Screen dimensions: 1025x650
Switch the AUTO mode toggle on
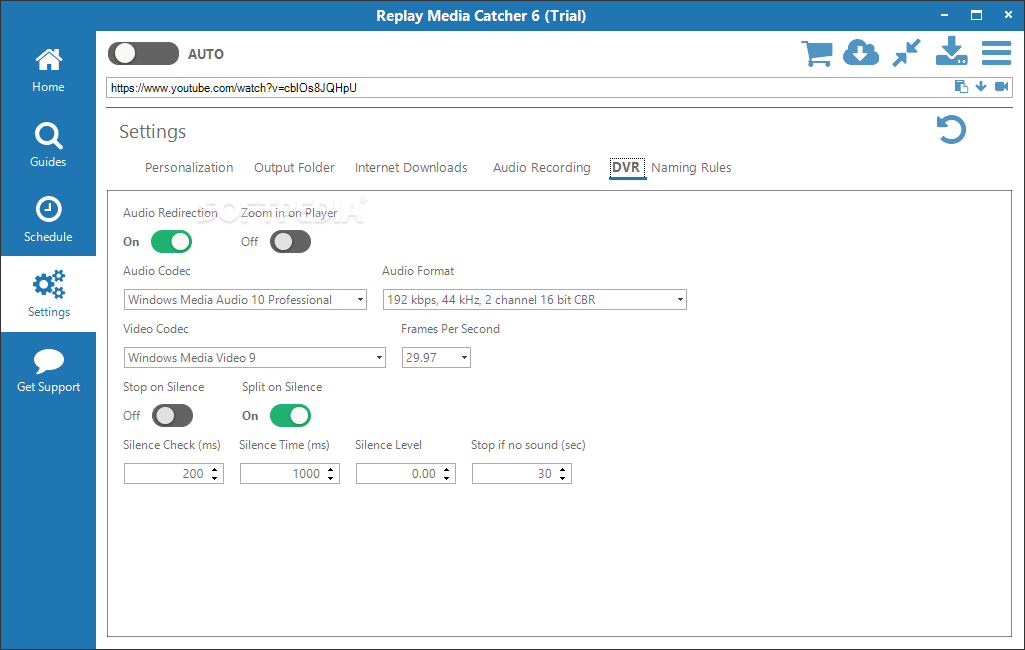[x=143, y=54]
